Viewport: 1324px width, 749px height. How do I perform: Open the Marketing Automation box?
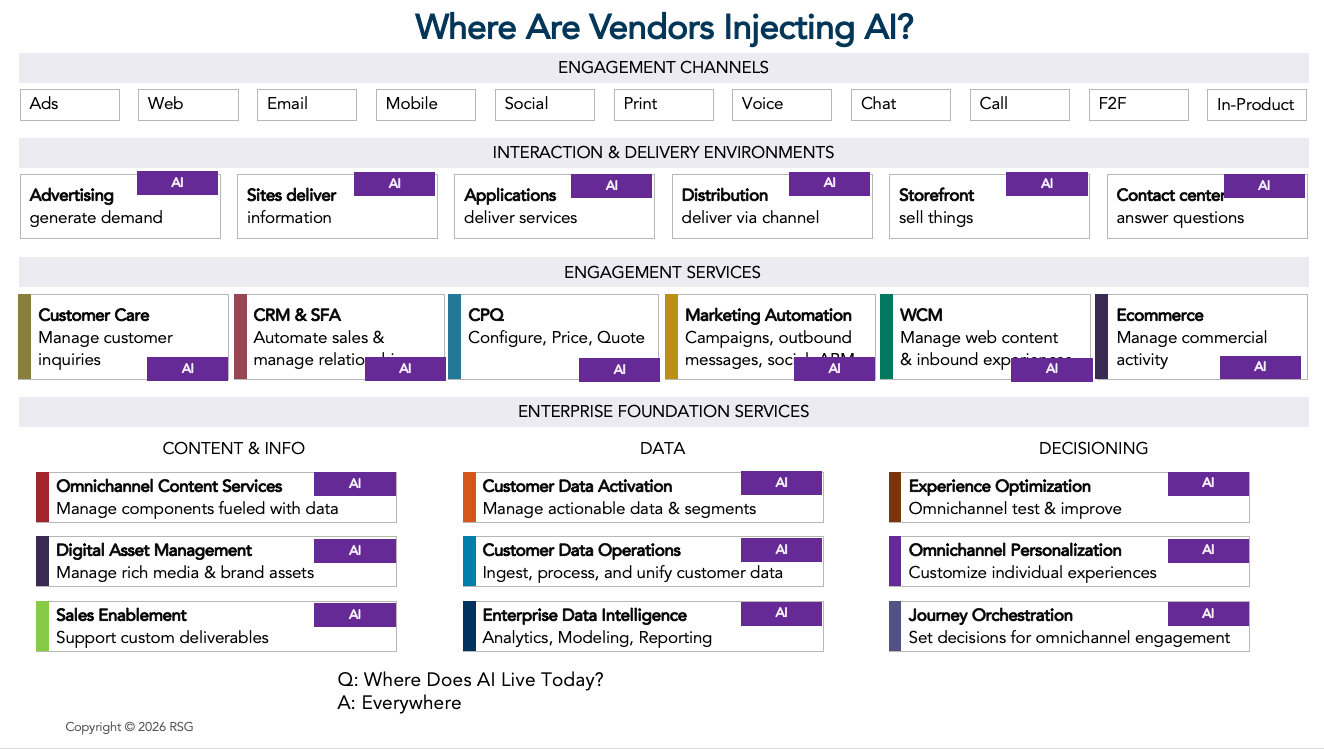click(770, 337)
